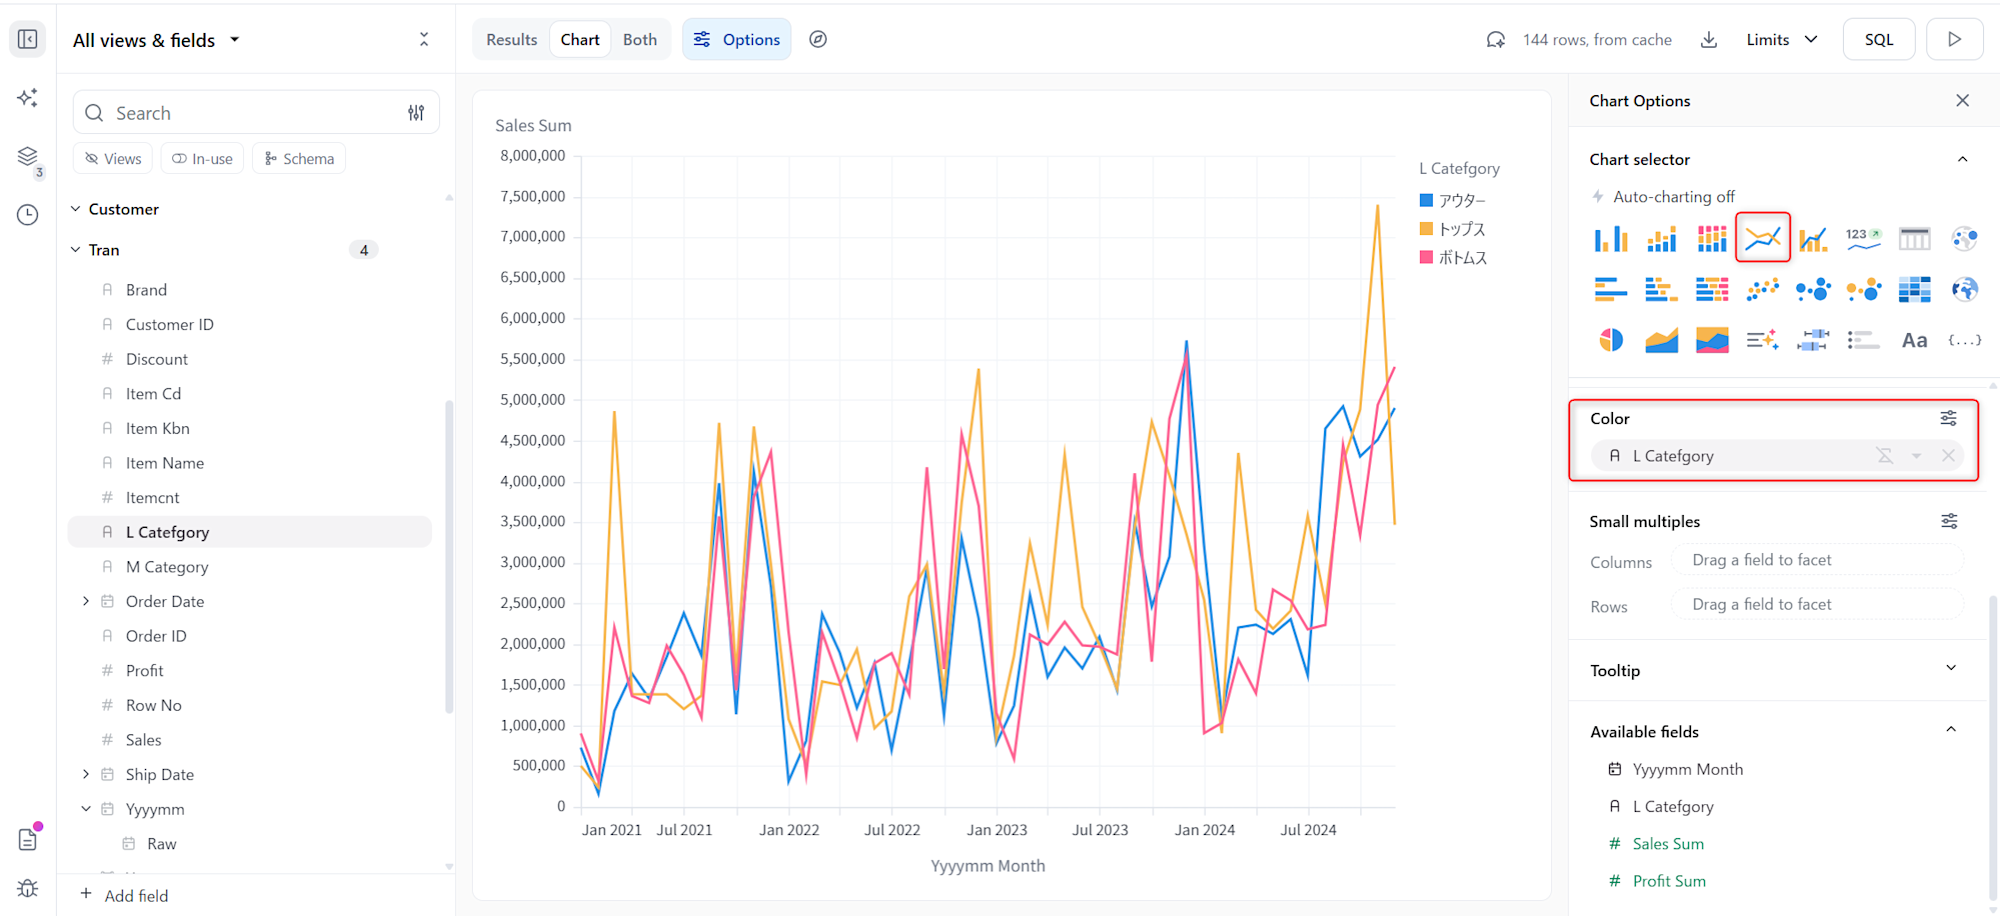
Task: Expand the Tooltip section
Action: pyautogui.click(x=1950, y=669)
